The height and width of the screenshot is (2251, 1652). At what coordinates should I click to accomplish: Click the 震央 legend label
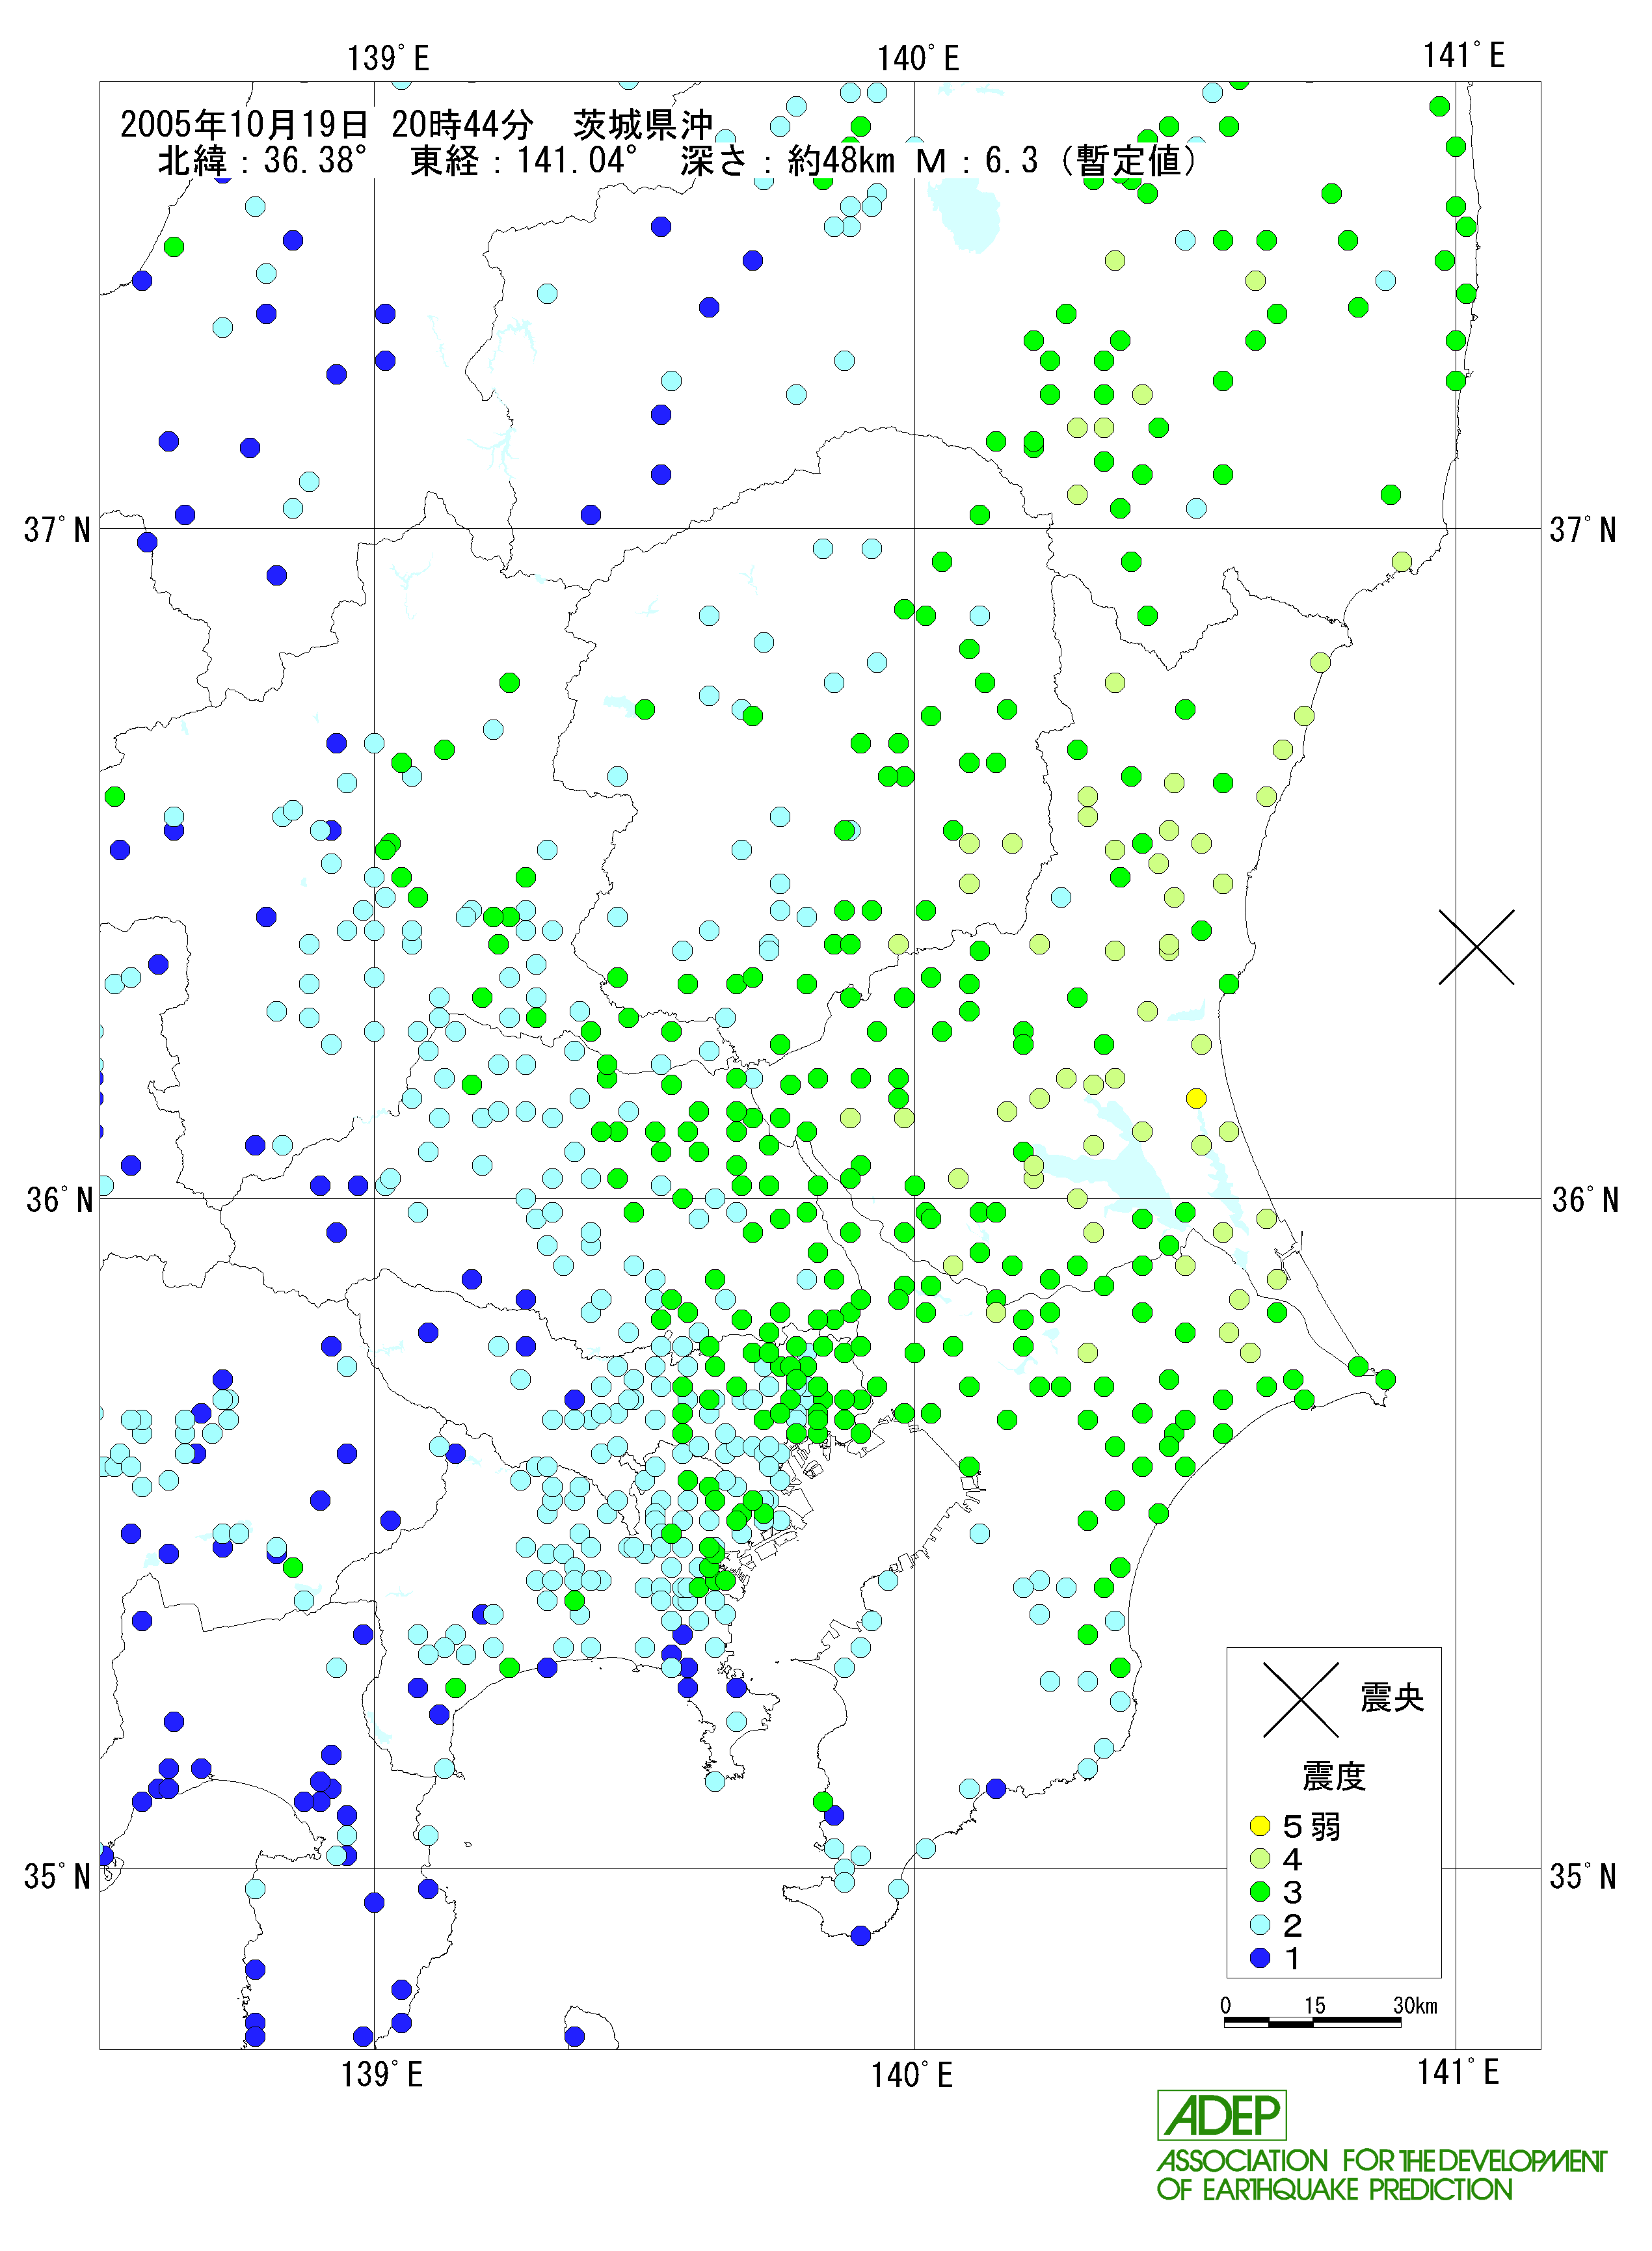coord(1392,1698)
